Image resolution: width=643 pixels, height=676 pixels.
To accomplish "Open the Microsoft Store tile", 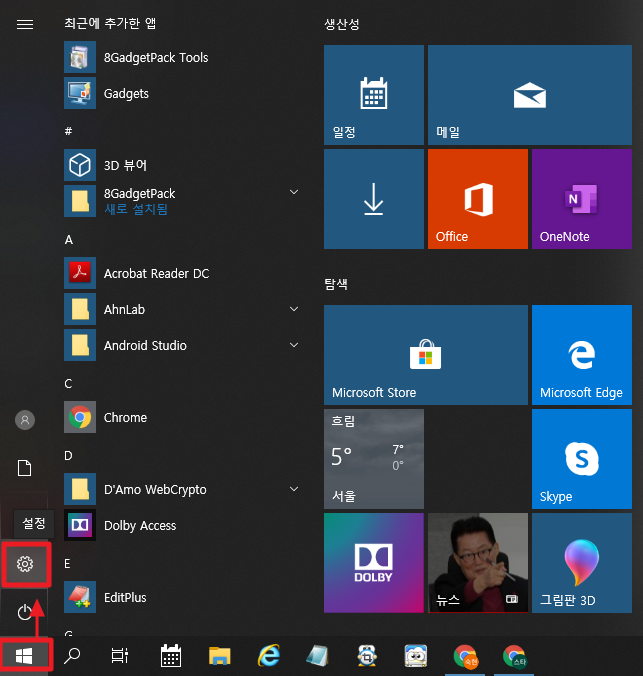I will pyautogui.click(x=426, y=355).
